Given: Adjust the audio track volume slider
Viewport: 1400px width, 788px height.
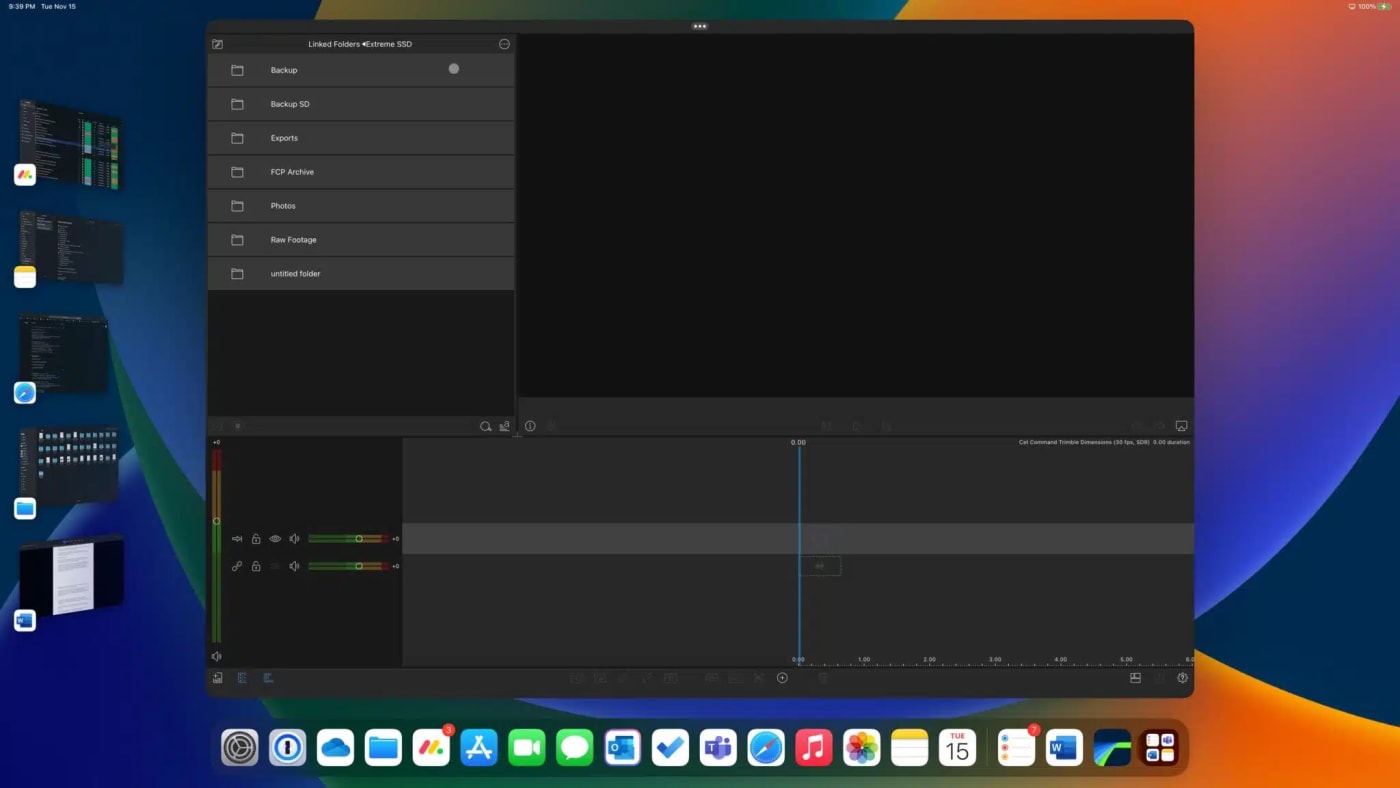Looking at the screenshot, I should (x=359, y=565).
